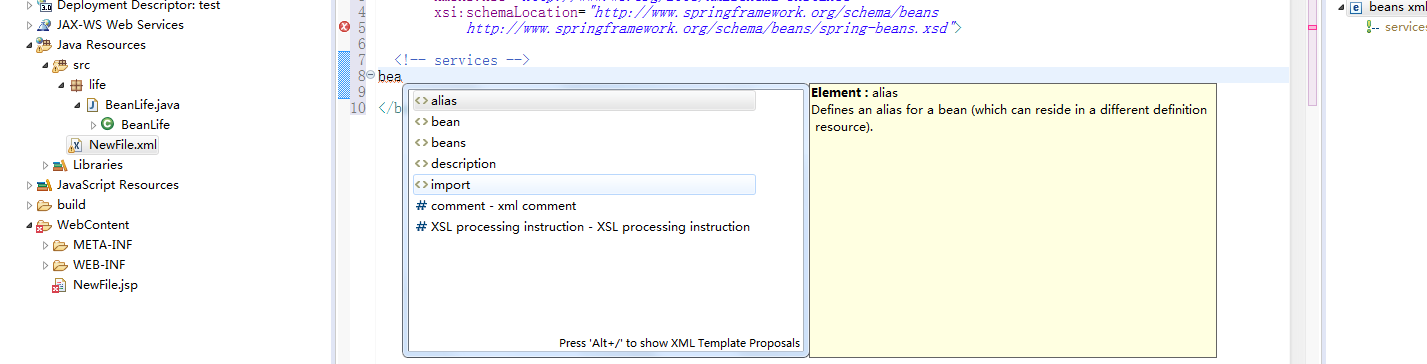1427x364 pixels.
Task: Select WebContent label in tree
Action: [93, 225]
